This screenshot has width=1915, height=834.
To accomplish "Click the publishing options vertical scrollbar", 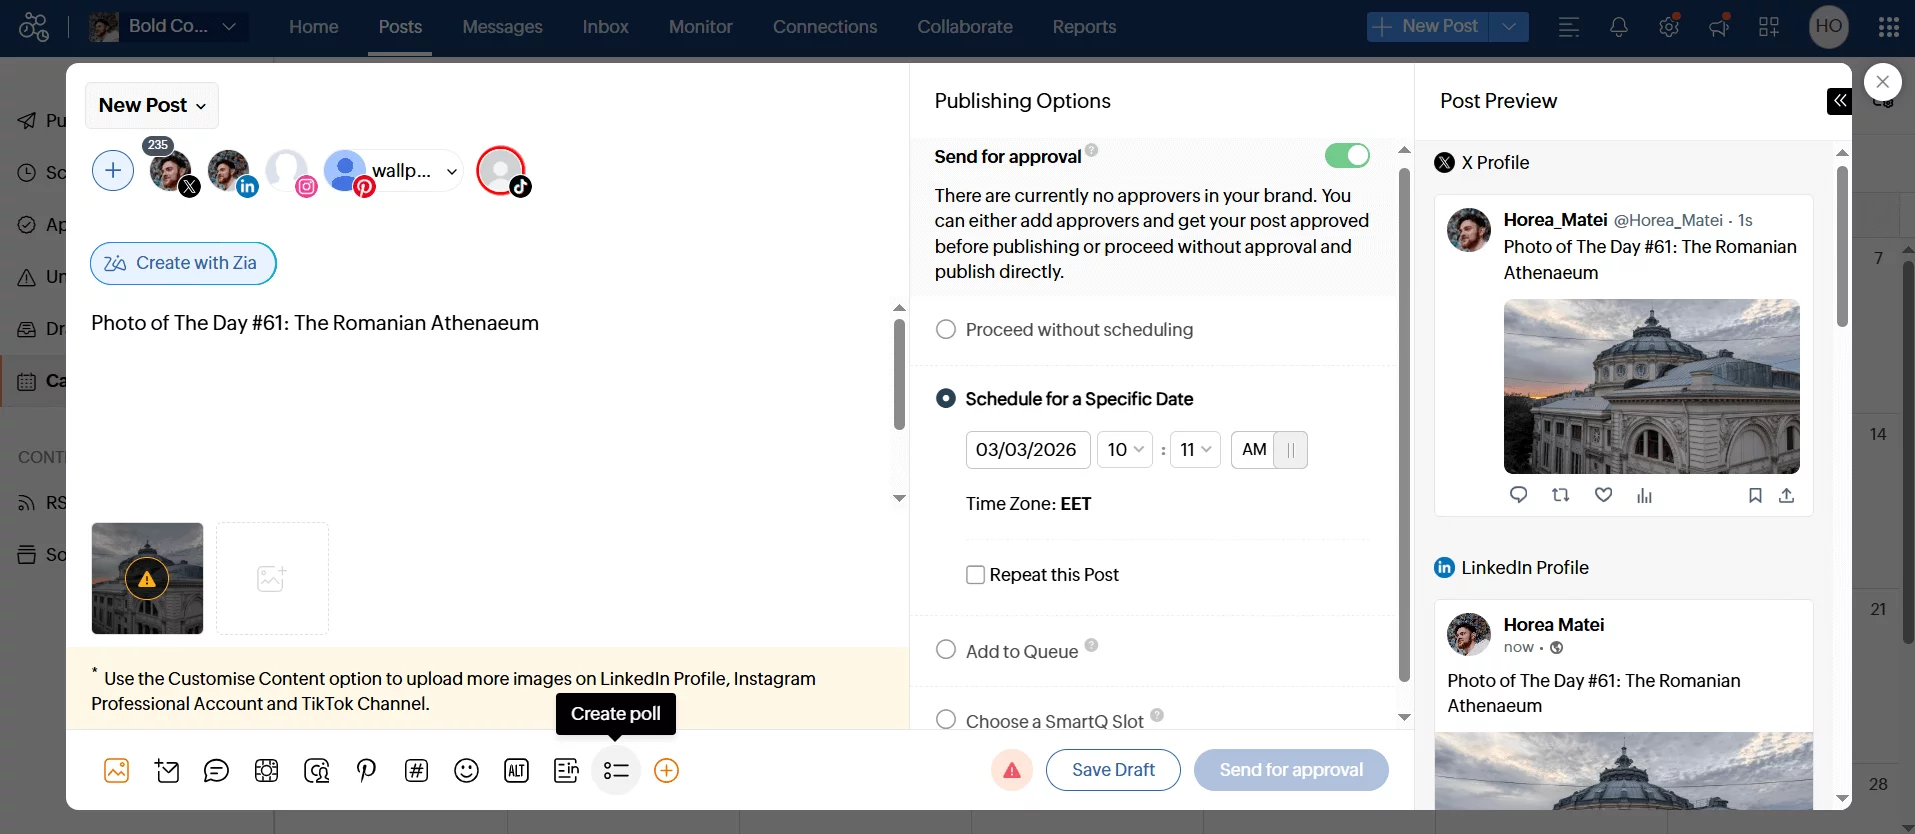I will [1404, 425].
